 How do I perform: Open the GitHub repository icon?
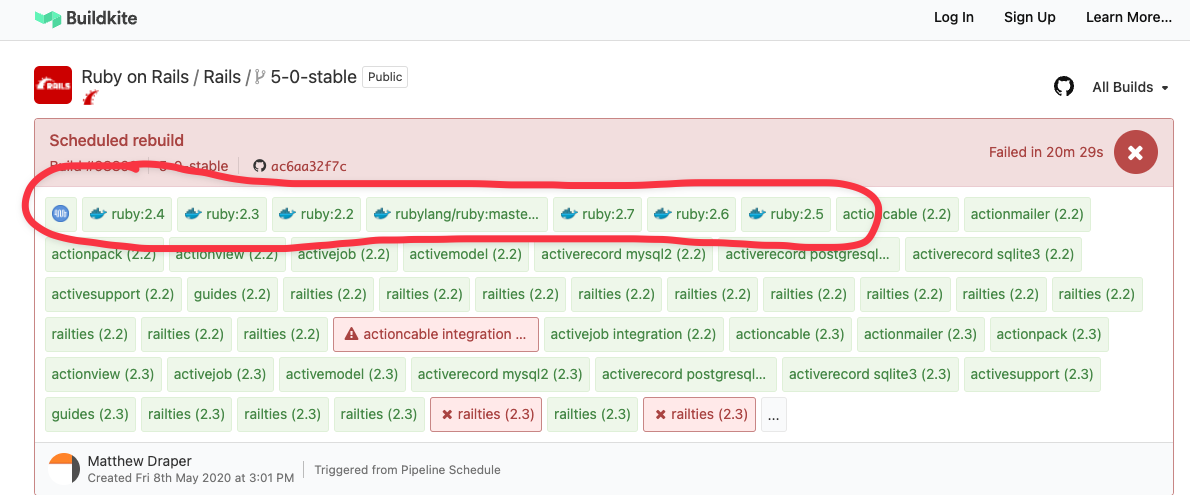point(1064,87)
